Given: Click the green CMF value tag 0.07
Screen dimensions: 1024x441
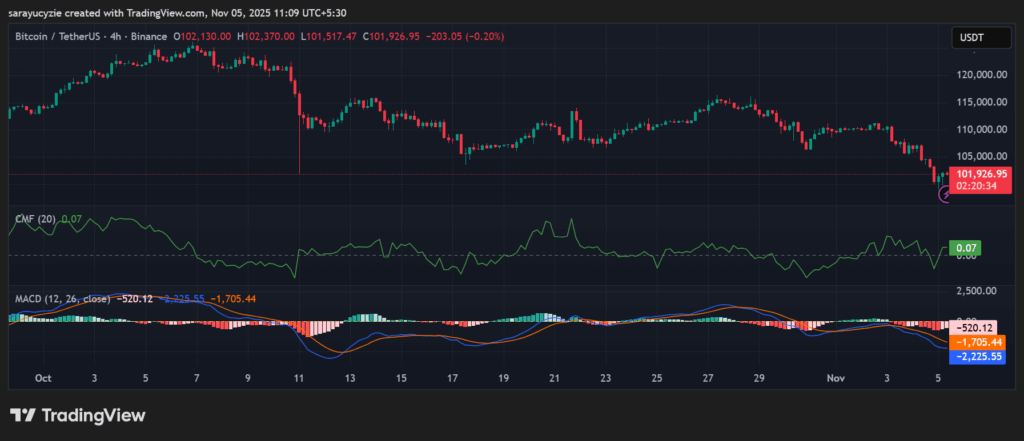Looking at the screenshot, I should pos(967,247).
